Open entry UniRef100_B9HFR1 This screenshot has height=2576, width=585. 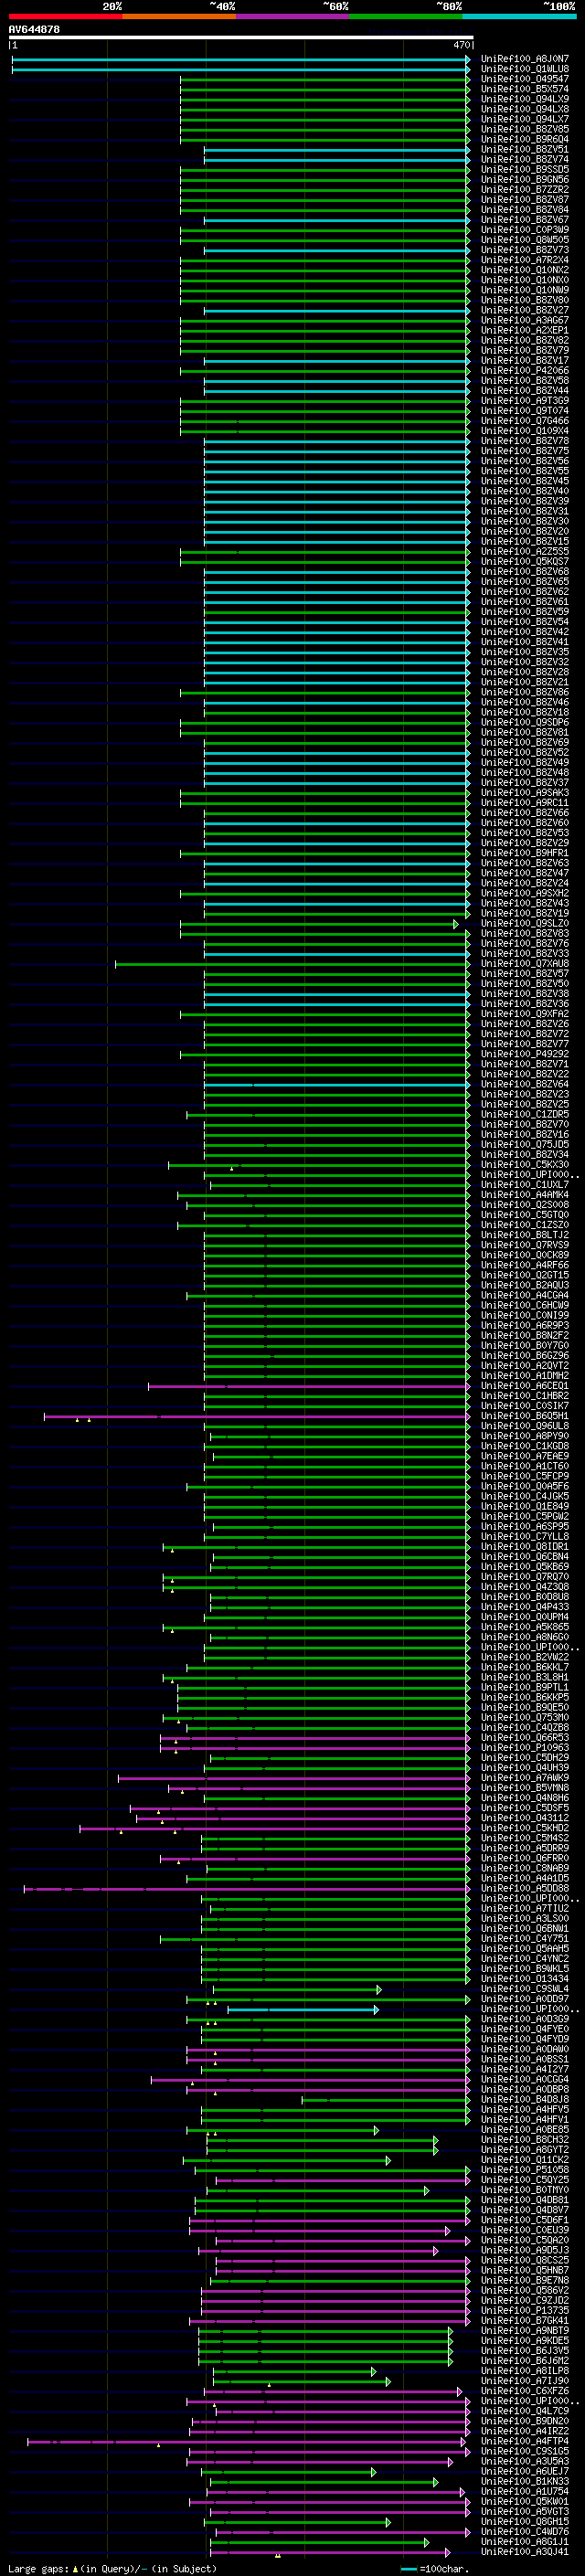click(525, 853)
